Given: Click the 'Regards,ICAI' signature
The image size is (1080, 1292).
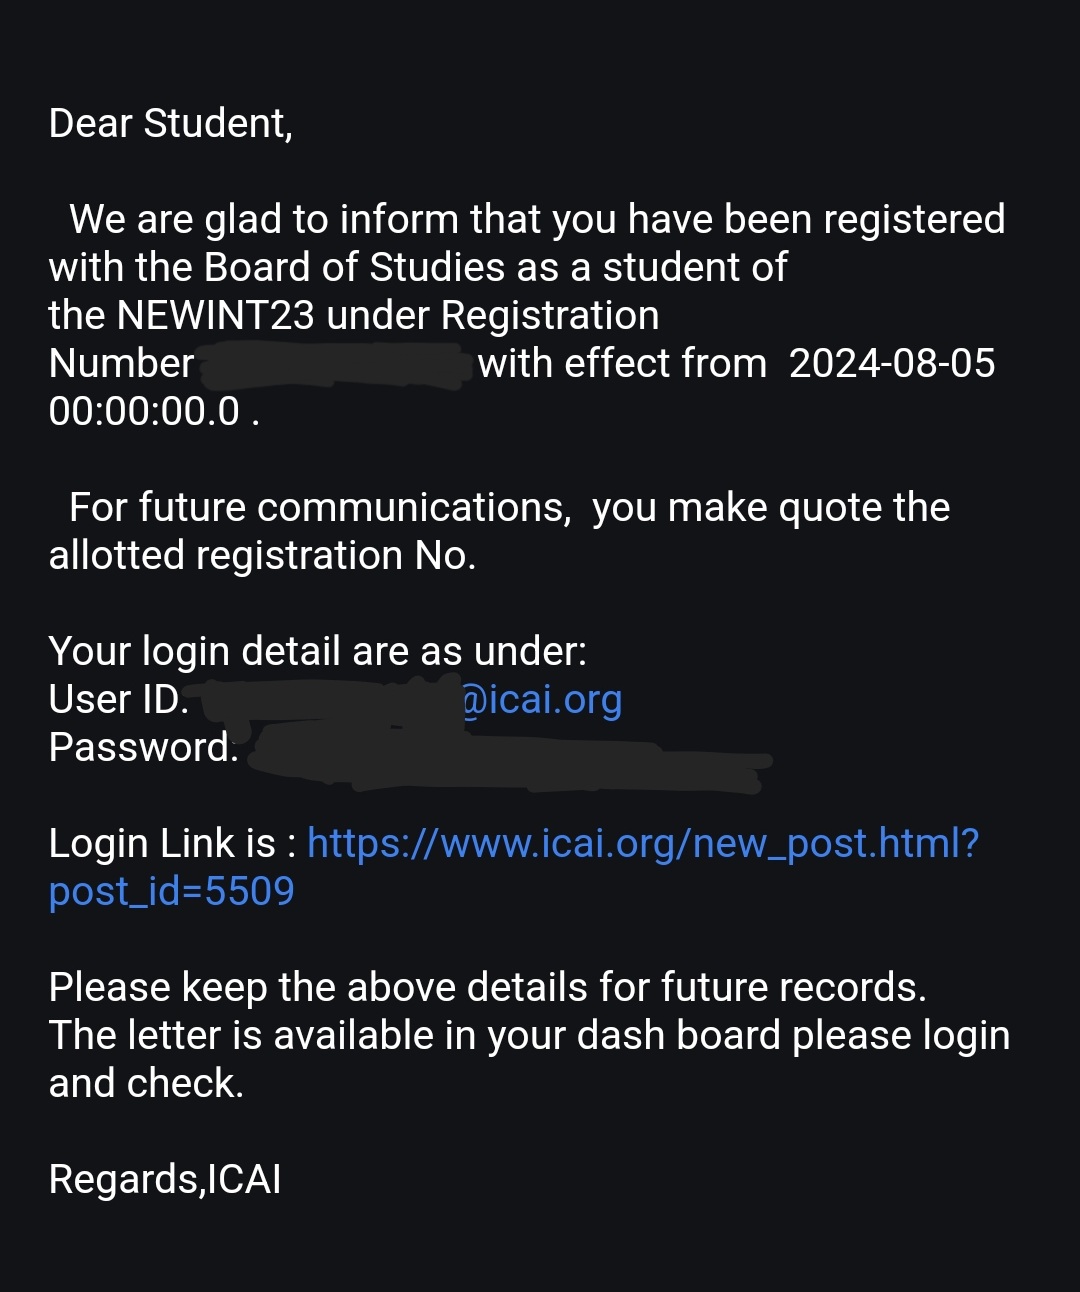Looking at the screenshot, I should pyautogui.click(x=165, y=1180).
